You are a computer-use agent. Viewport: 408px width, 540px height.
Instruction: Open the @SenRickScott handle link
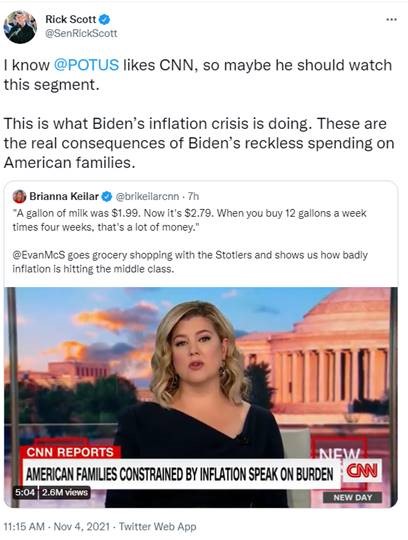coord(81,33)
